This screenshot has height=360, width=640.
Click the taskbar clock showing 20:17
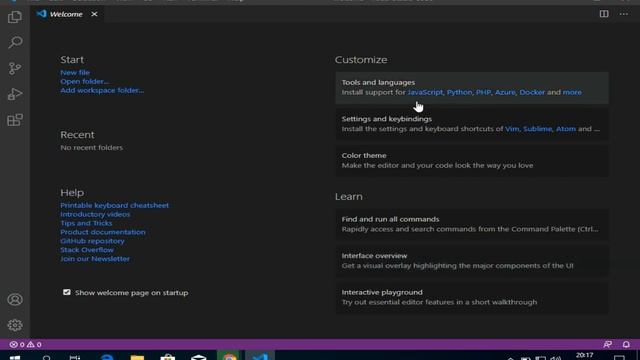coord(584,356)
